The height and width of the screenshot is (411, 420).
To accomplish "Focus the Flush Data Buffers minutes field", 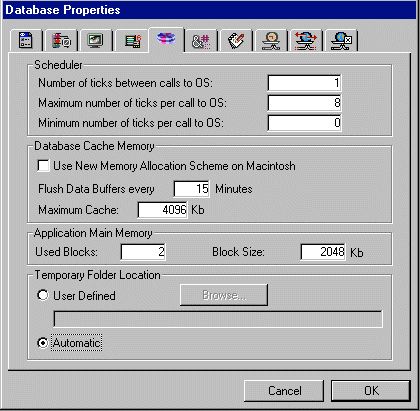I will coord(192,189).
